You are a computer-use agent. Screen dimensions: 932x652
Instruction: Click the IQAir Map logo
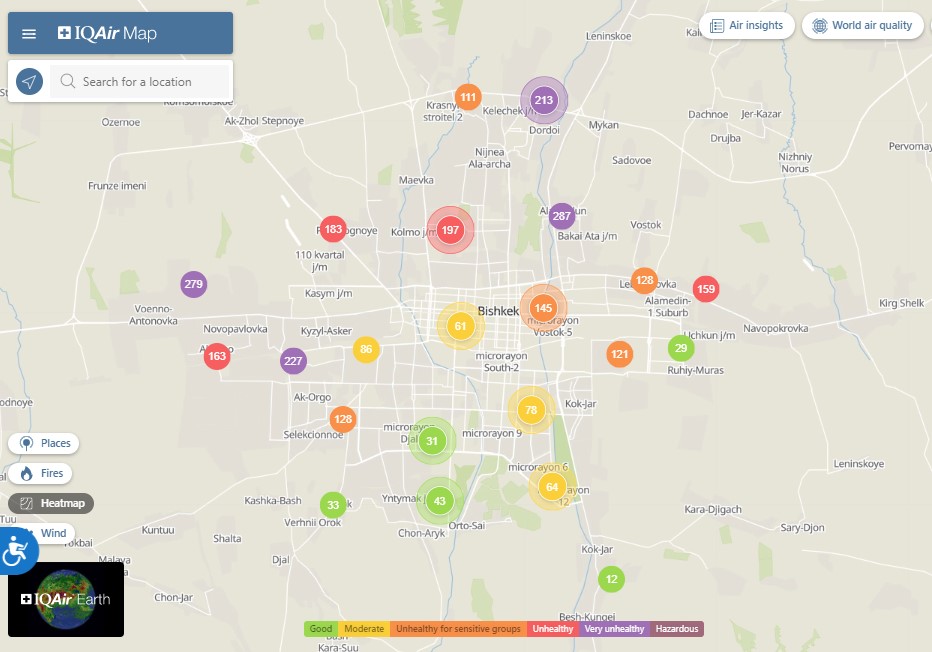click(x=108, y=34)
